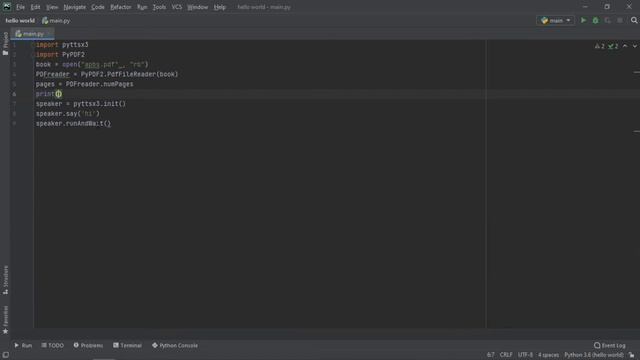This screenshot has width=640, height=360.
Task: Click the 6:7 cursor position indicator
Action: click(x=490, y=355)
